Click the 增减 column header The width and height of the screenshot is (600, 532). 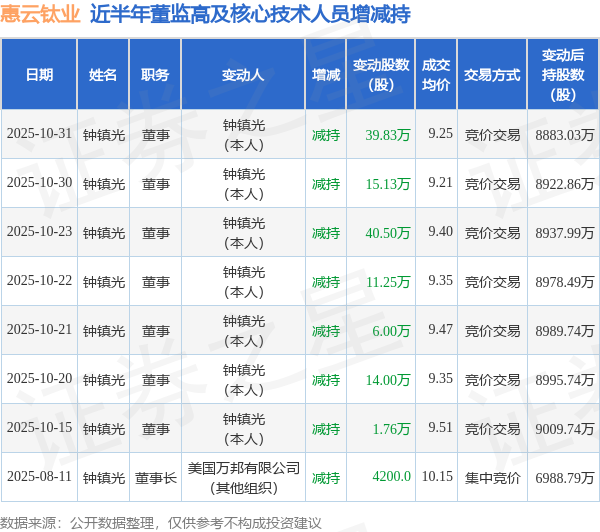click(x=326, y=74)
